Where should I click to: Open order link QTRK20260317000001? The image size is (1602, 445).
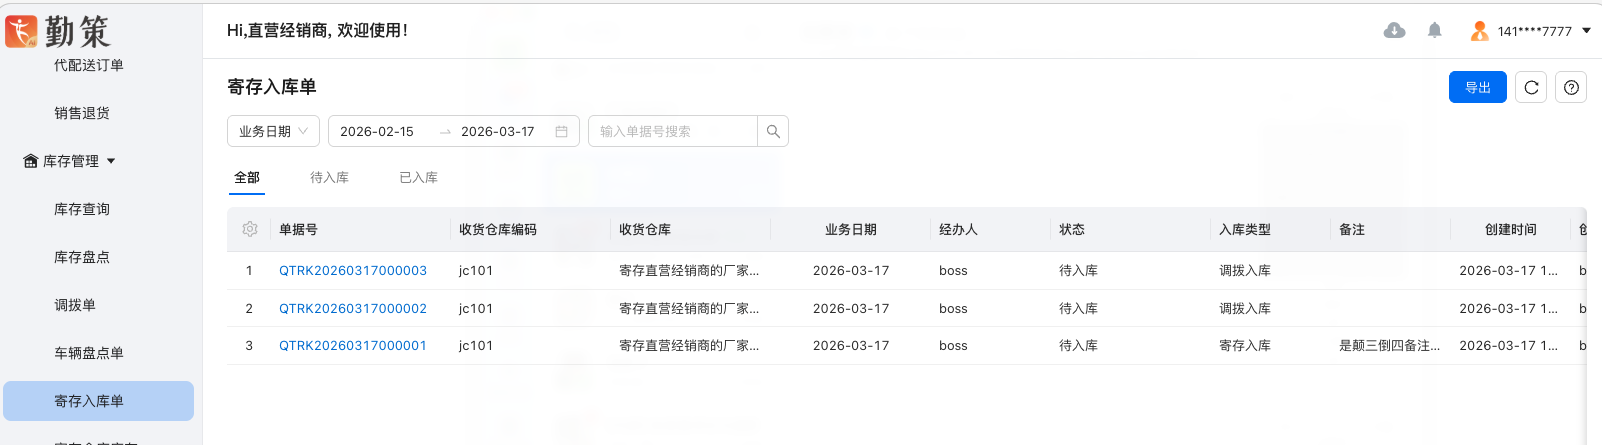coord(353,345)
